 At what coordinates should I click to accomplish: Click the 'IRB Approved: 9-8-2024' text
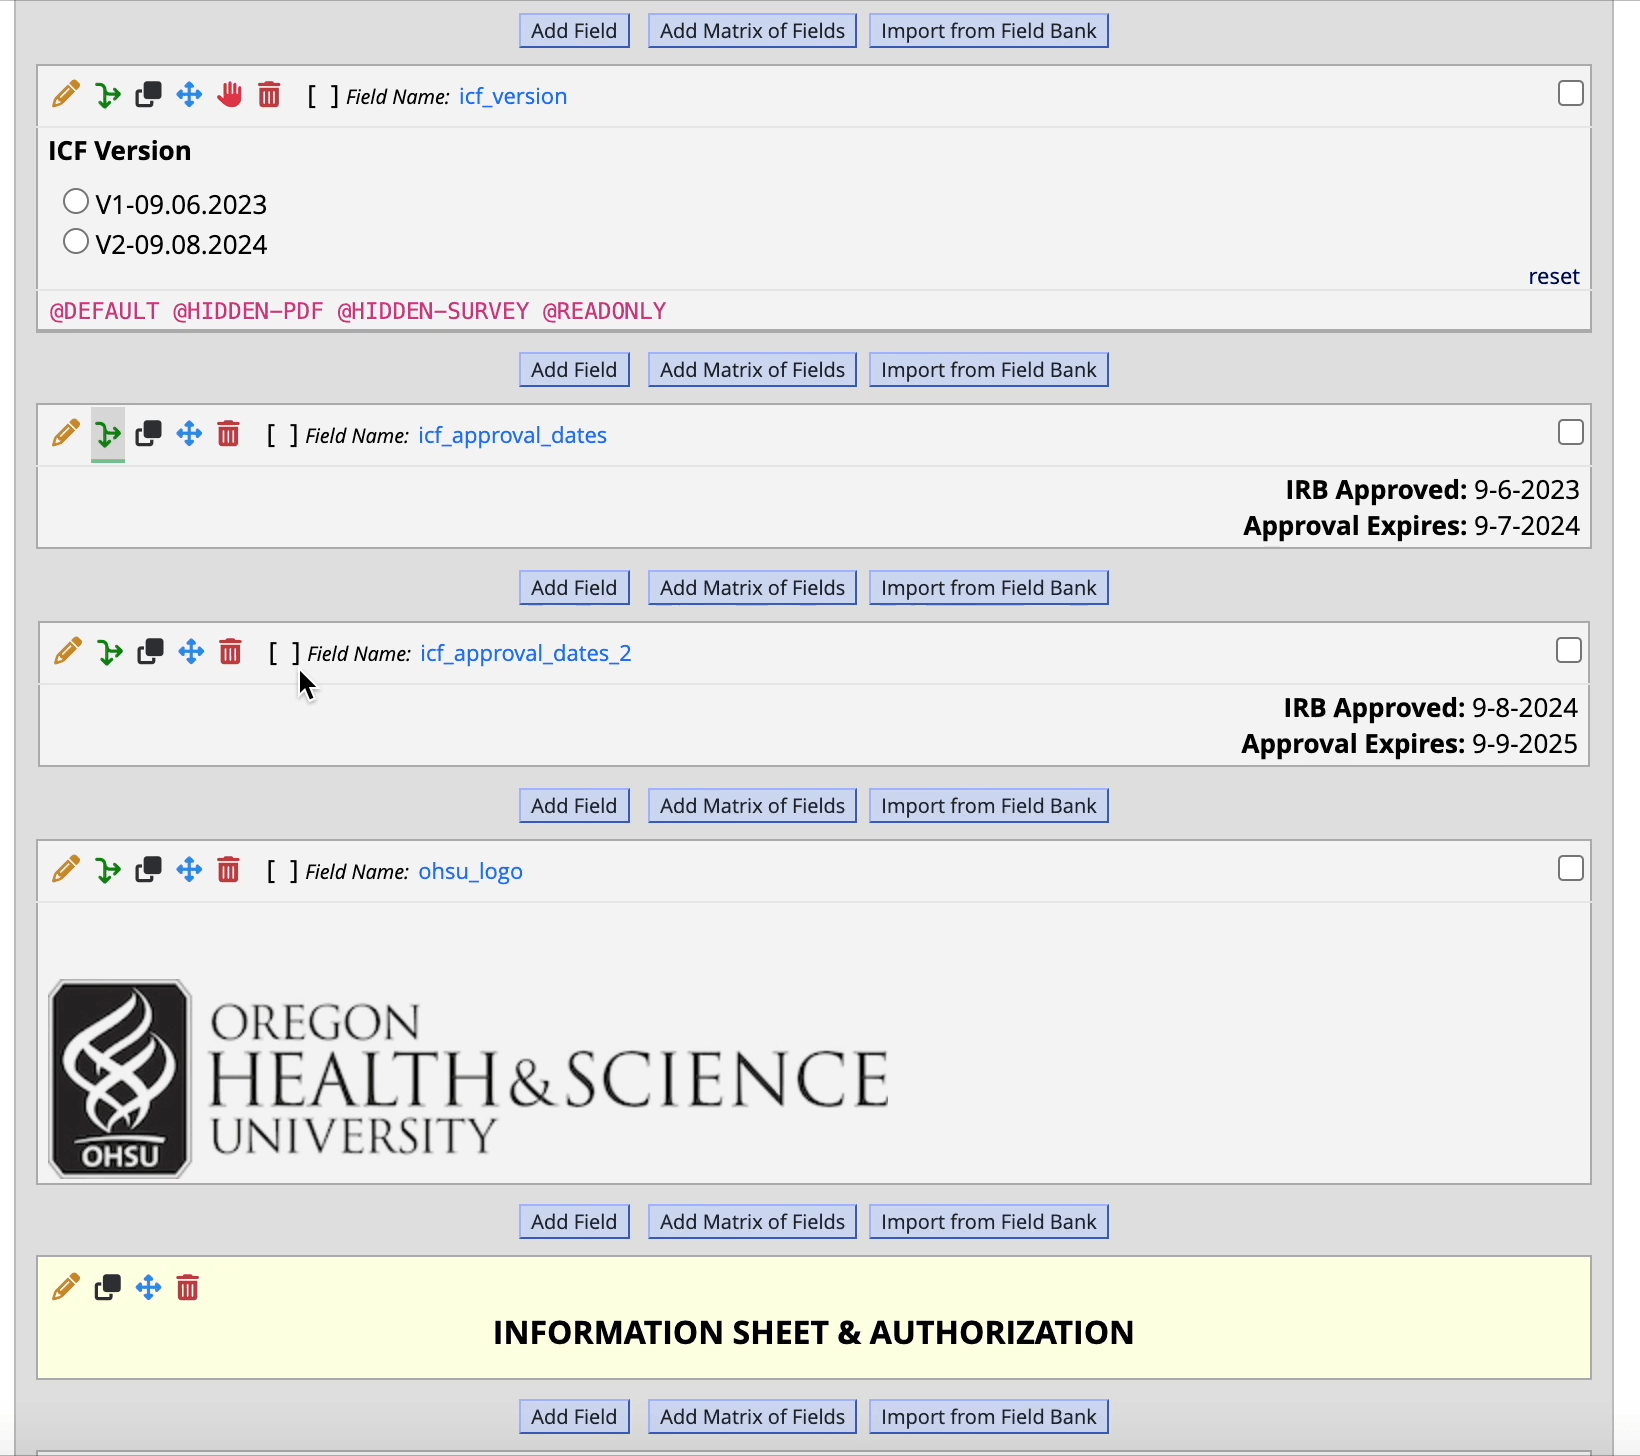pos(1430,708)
